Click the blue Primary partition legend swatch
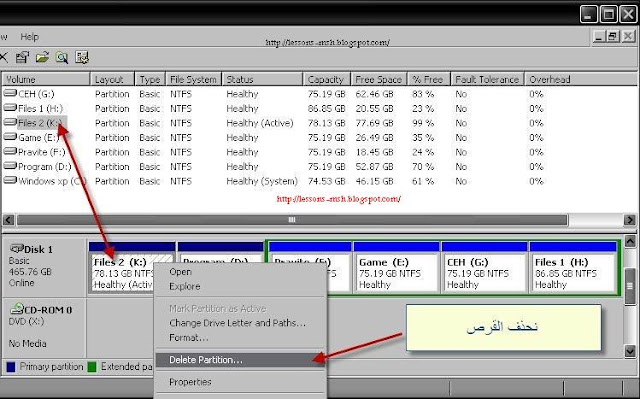Screen dimensions: 640x399 tap(11, 367)
